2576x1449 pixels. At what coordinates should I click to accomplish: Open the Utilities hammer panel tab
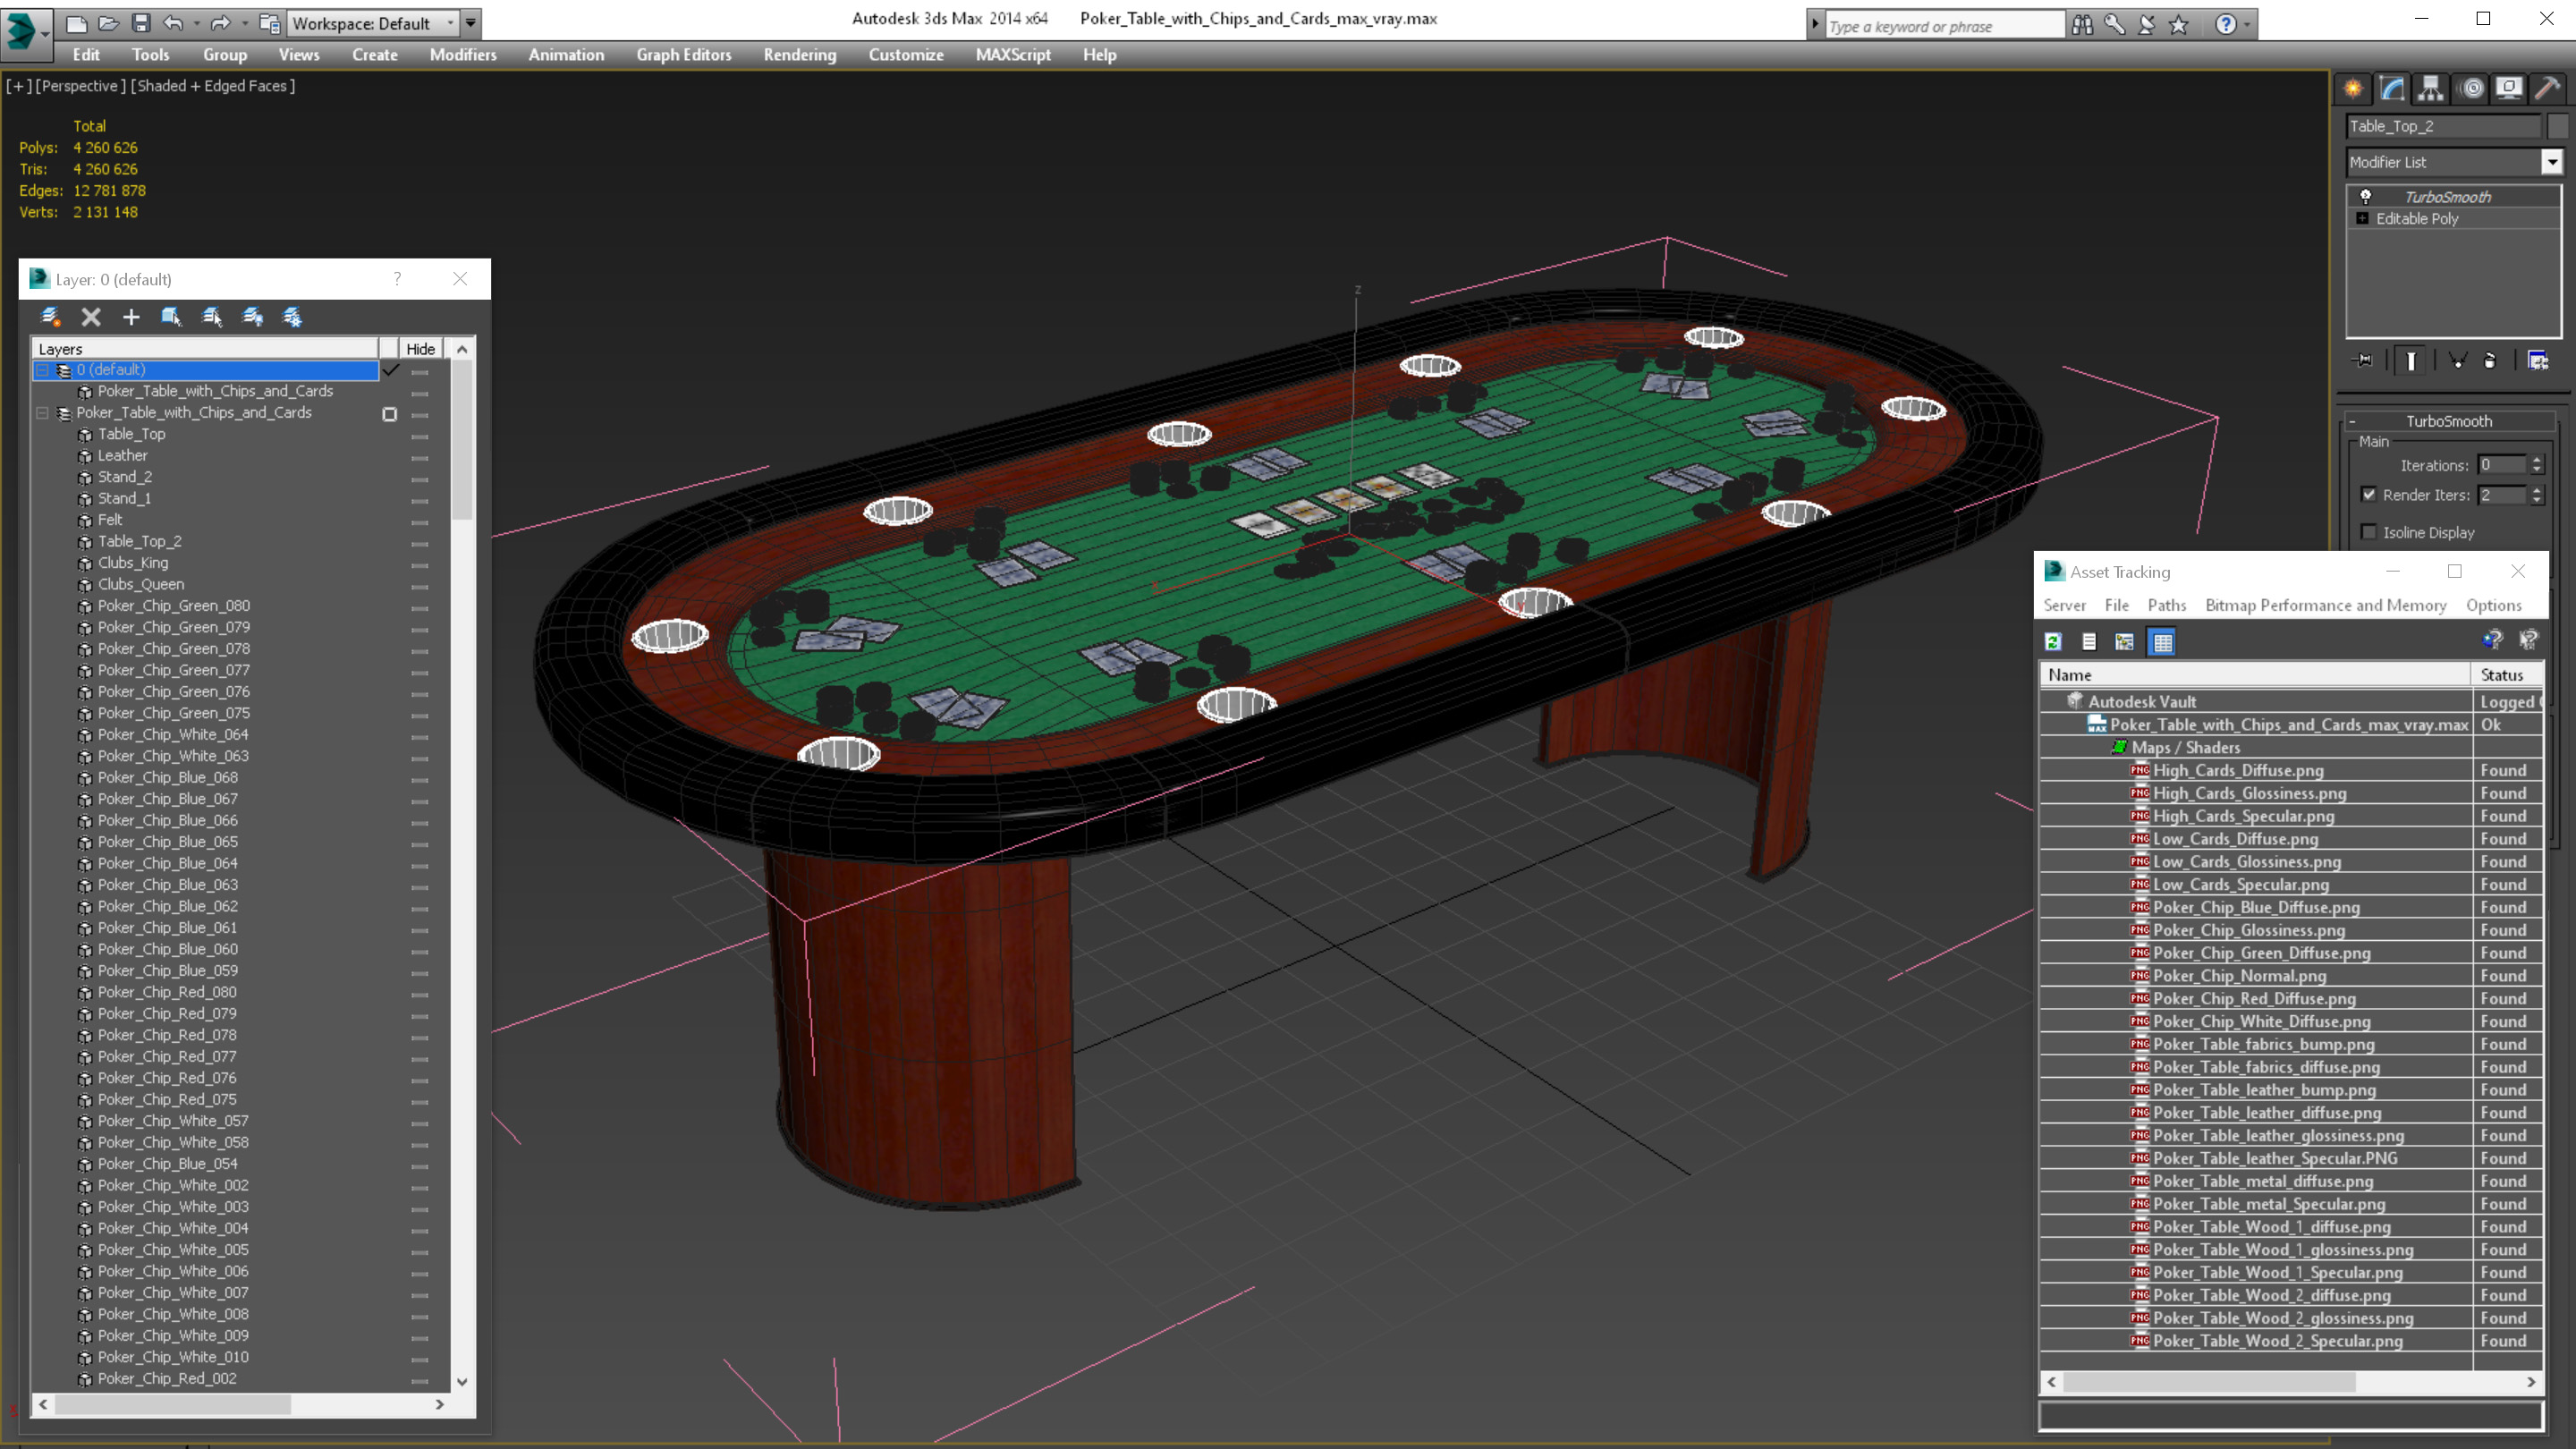click(x=2547, y=89)
